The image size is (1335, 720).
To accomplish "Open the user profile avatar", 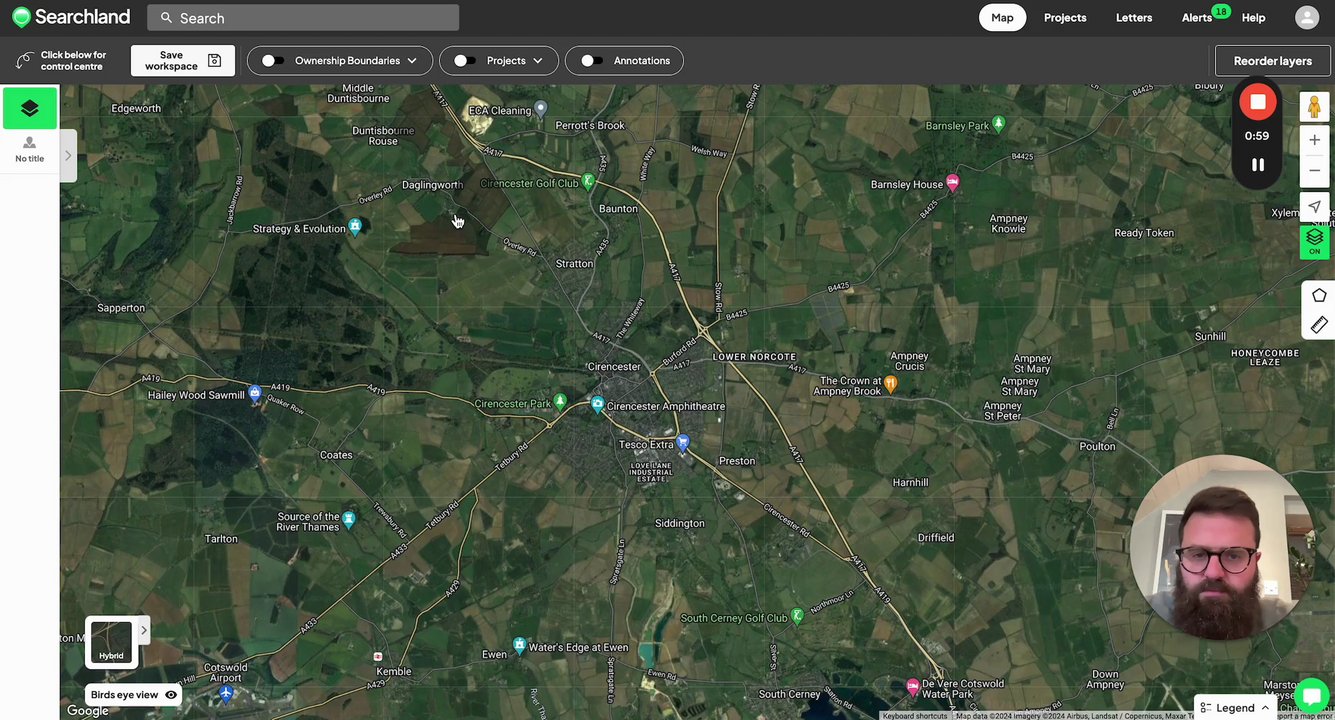I will click(1307, 17).
